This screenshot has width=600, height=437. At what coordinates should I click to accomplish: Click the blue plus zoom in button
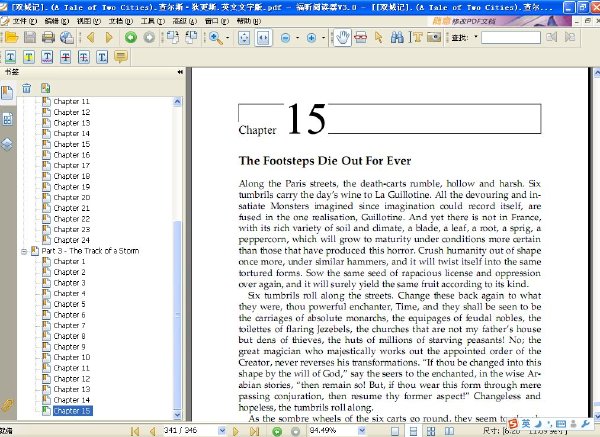coord(311,38)
